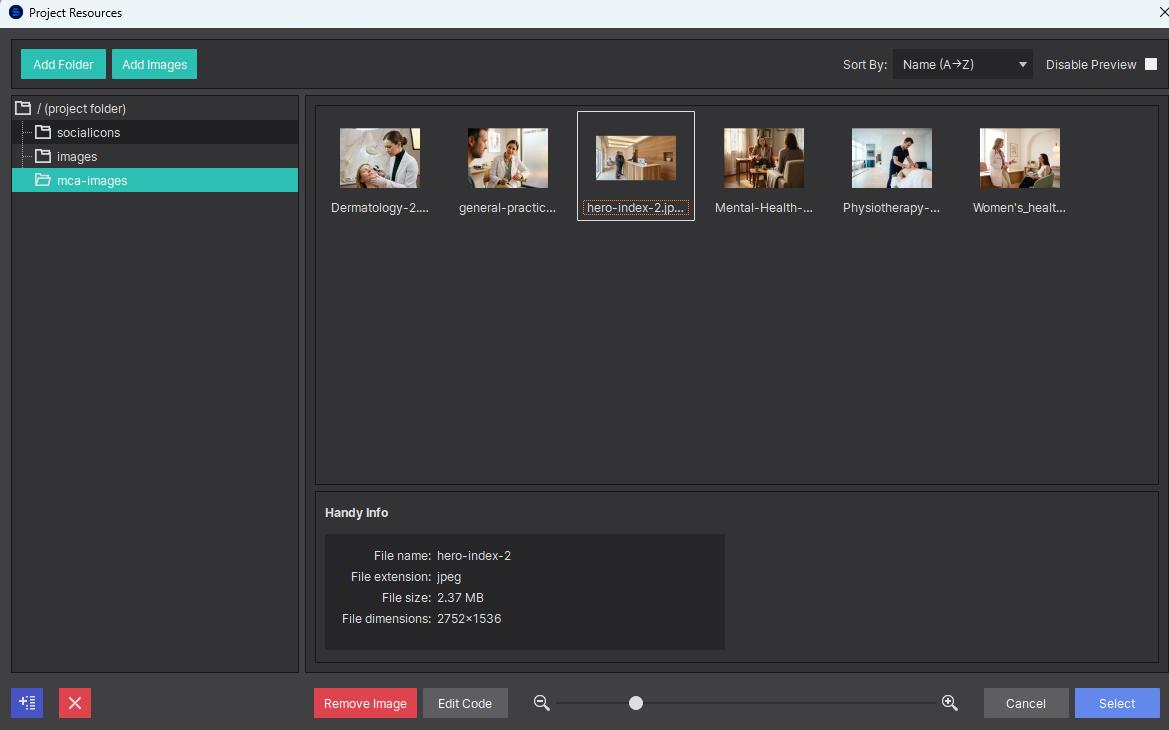Click the folder icon beside images
1169x730 pixels.
pos(43,157)
